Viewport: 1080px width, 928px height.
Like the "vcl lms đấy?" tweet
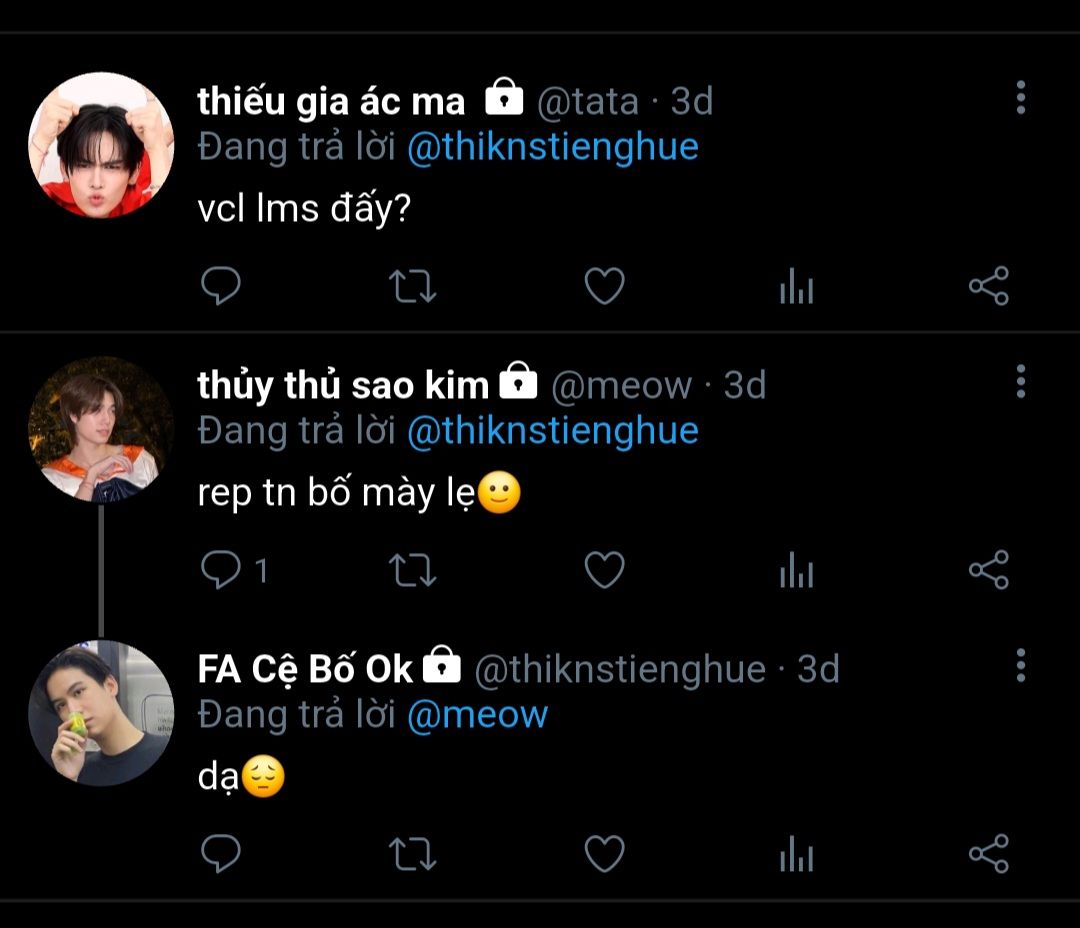pyautogui.click(x=604, y=287)
